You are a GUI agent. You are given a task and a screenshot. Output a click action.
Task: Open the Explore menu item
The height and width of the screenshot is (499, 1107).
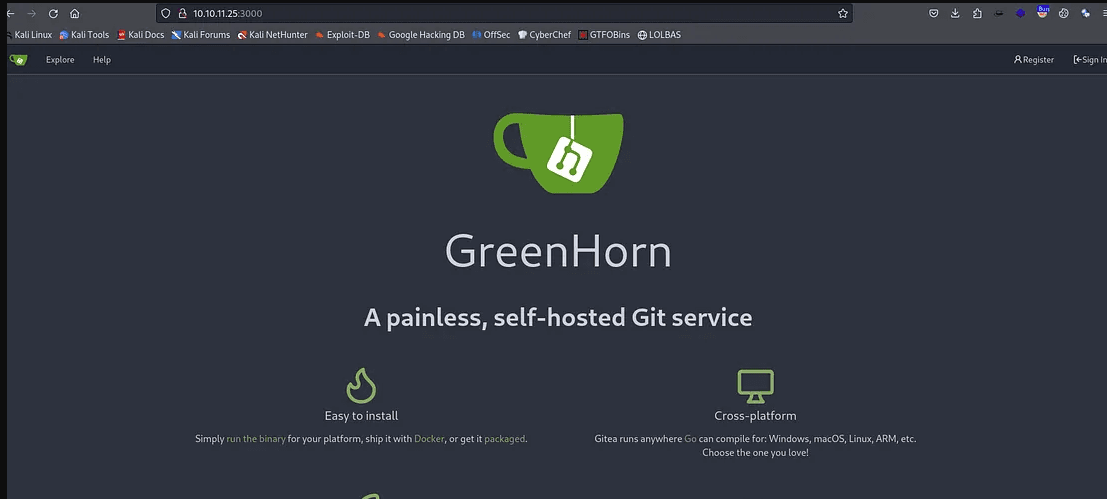point(60,60)
